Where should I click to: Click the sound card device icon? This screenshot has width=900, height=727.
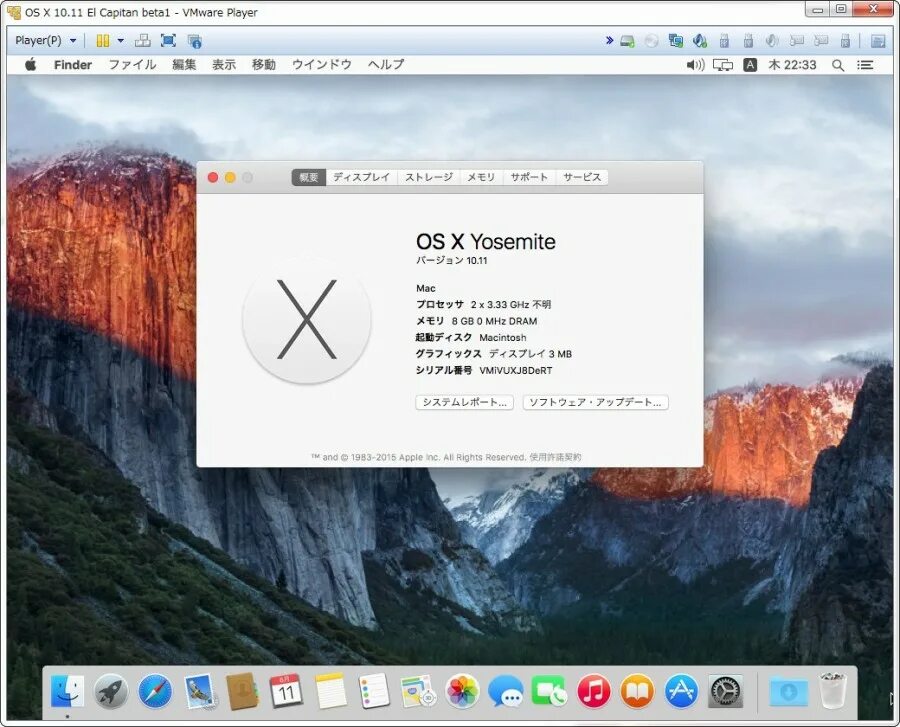pyautogui.click(x=700, y=41)
